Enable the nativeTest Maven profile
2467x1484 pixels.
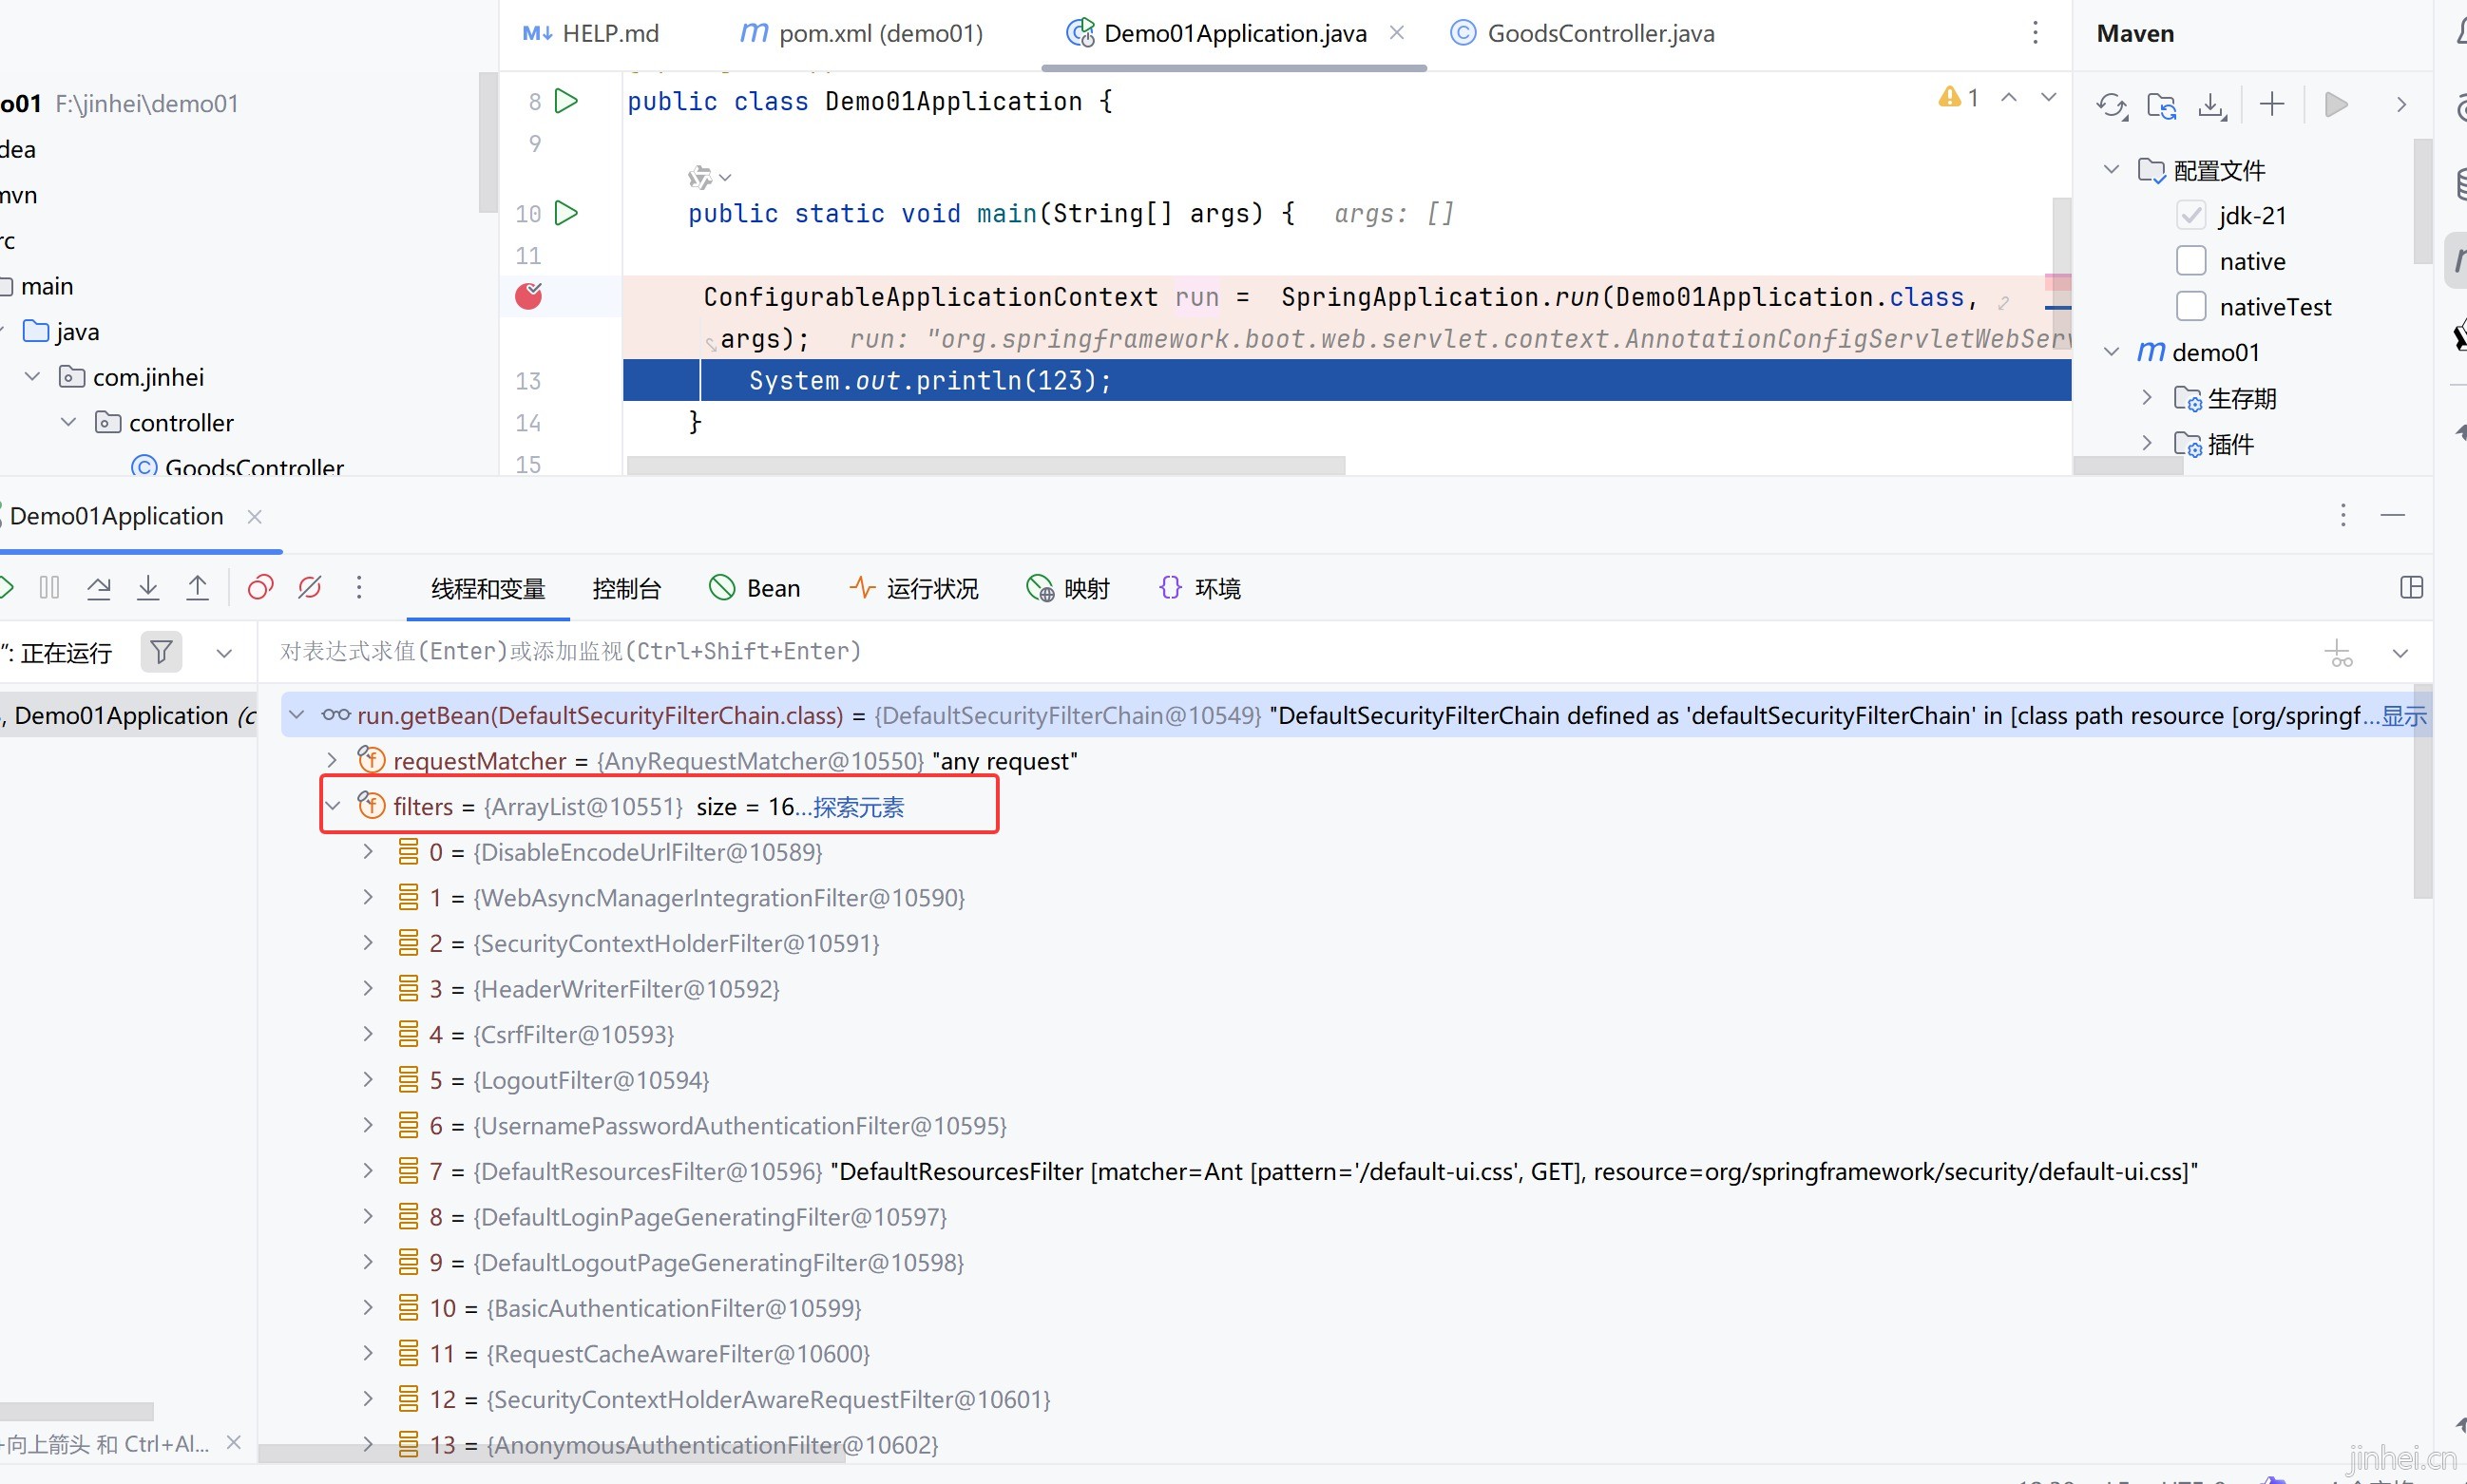(x=2190, y=307)
